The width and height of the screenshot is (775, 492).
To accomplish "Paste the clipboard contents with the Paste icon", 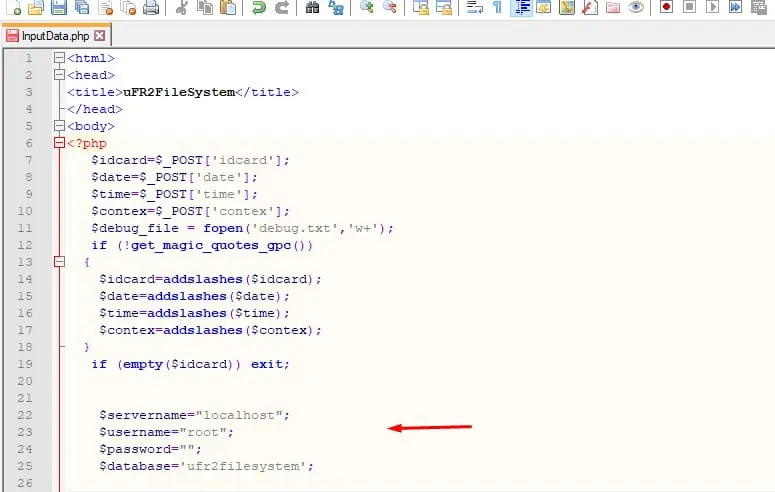I will [x=228, y=7].
